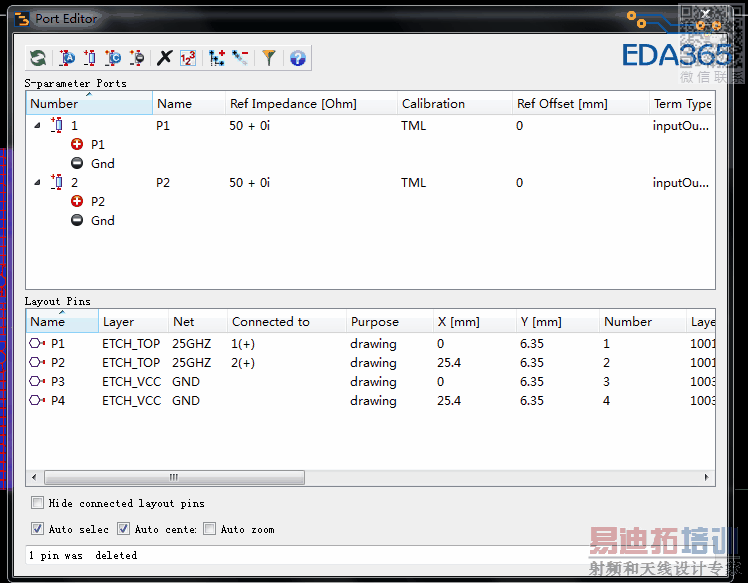Collapse port 1 tree node
Image resolution: width=748 pixels, height=583 pixels.
click(x=37, y=125)
